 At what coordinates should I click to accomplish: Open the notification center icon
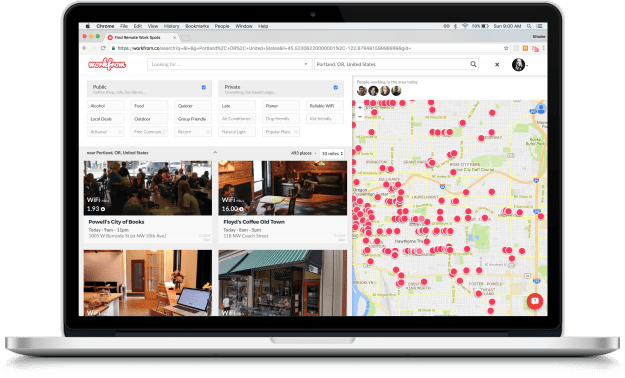[540, 26]
